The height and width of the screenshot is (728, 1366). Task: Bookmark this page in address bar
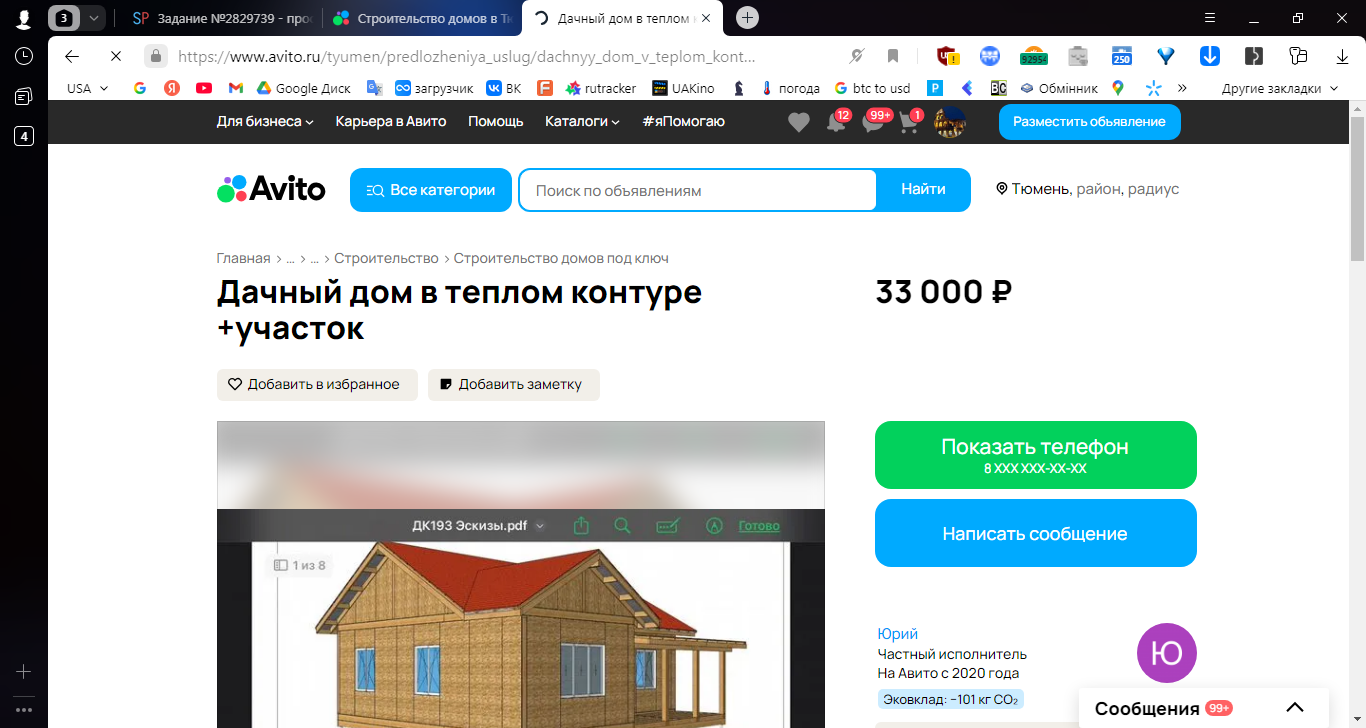(x=893, y=56)
